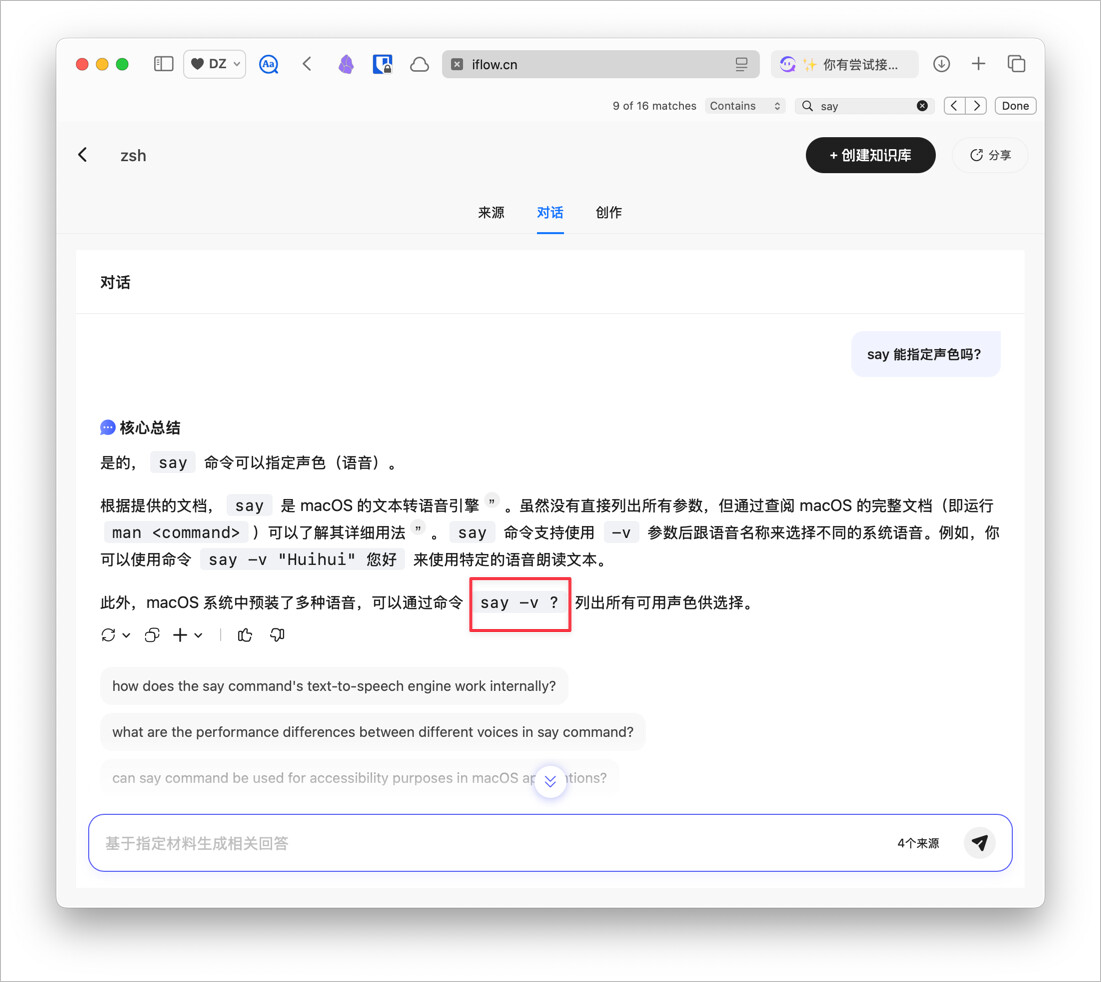1101x982 pixels.
Task: Open Safari downloads icon
Action: (x=941, y=64)
